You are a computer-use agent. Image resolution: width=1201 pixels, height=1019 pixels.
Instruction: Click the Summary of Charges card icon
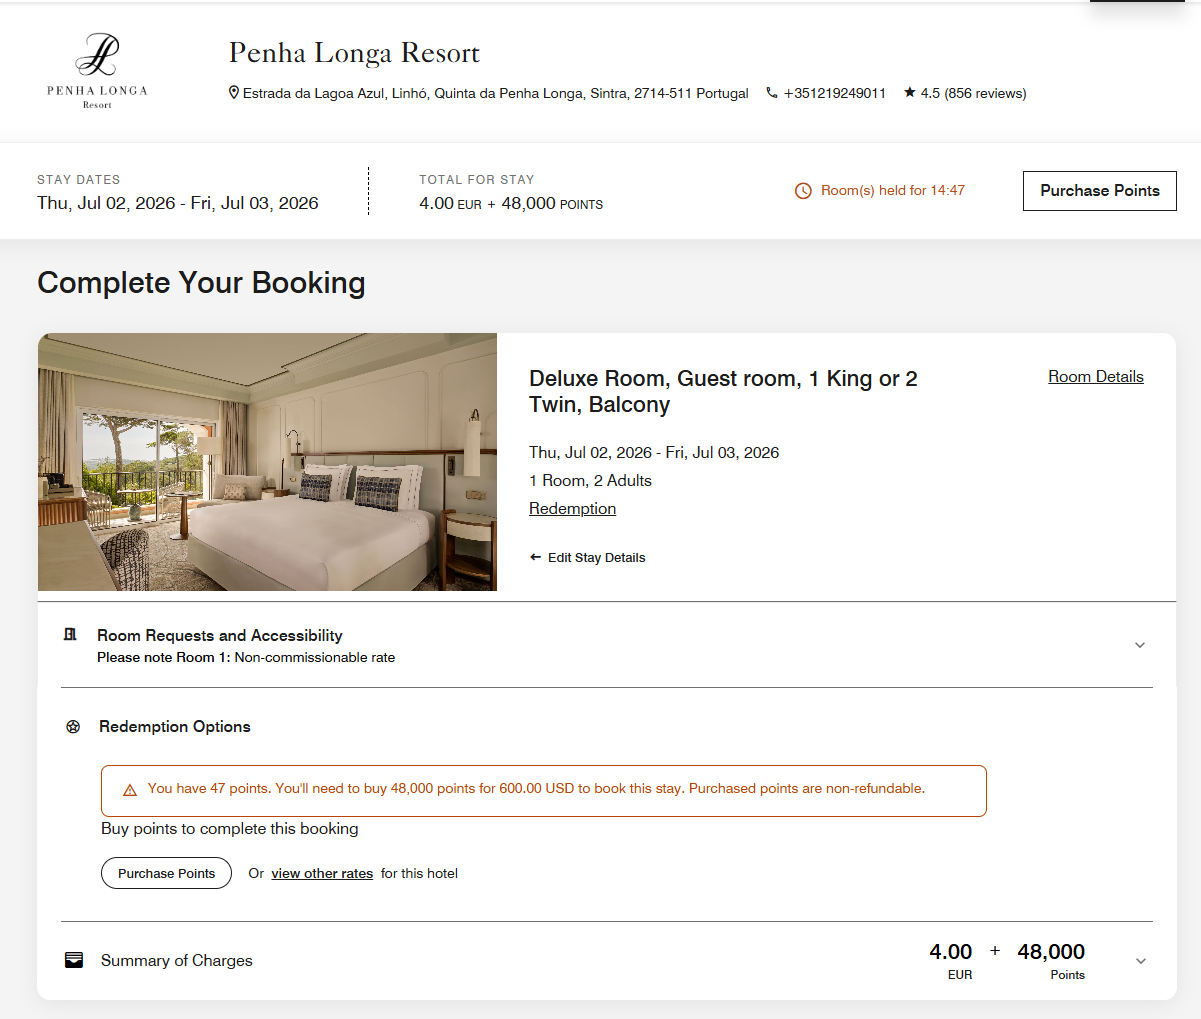point(73,959)
